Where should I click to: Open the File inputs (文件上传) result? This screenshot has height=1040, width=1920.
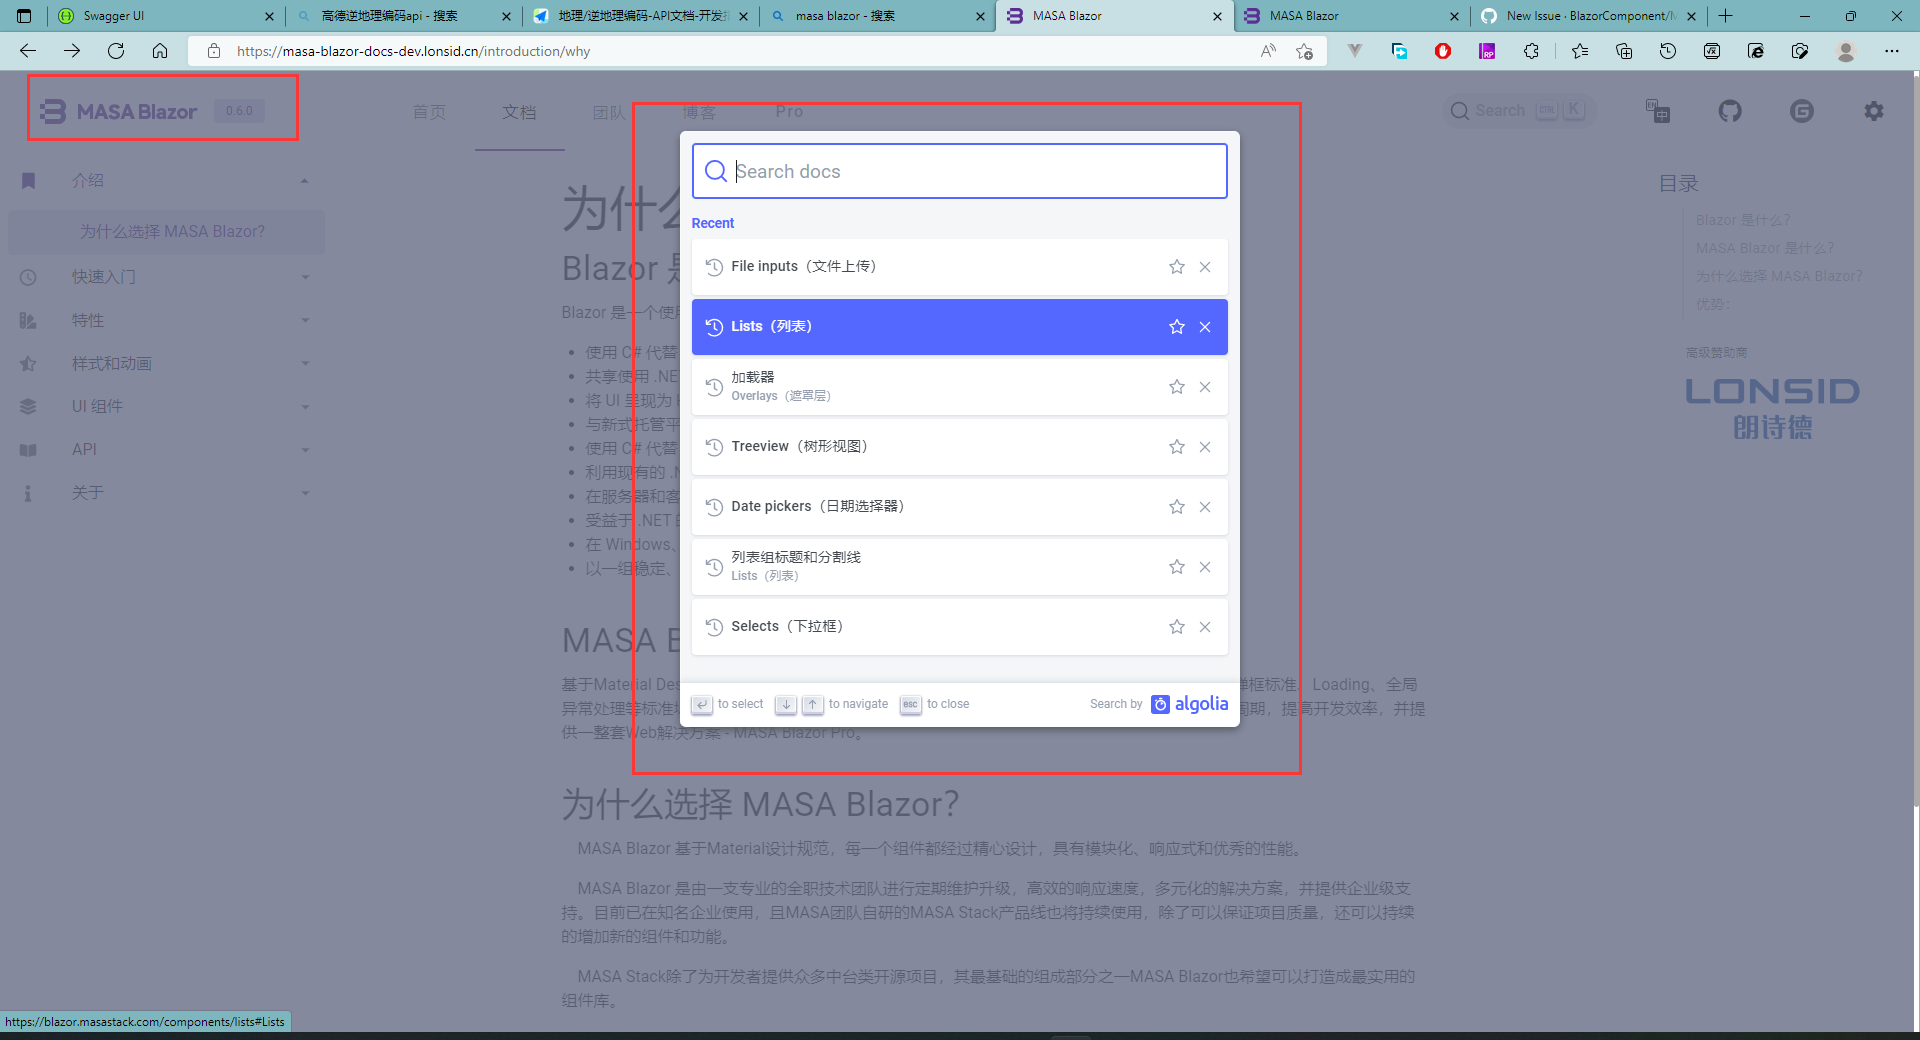click(x=959, y=267)
